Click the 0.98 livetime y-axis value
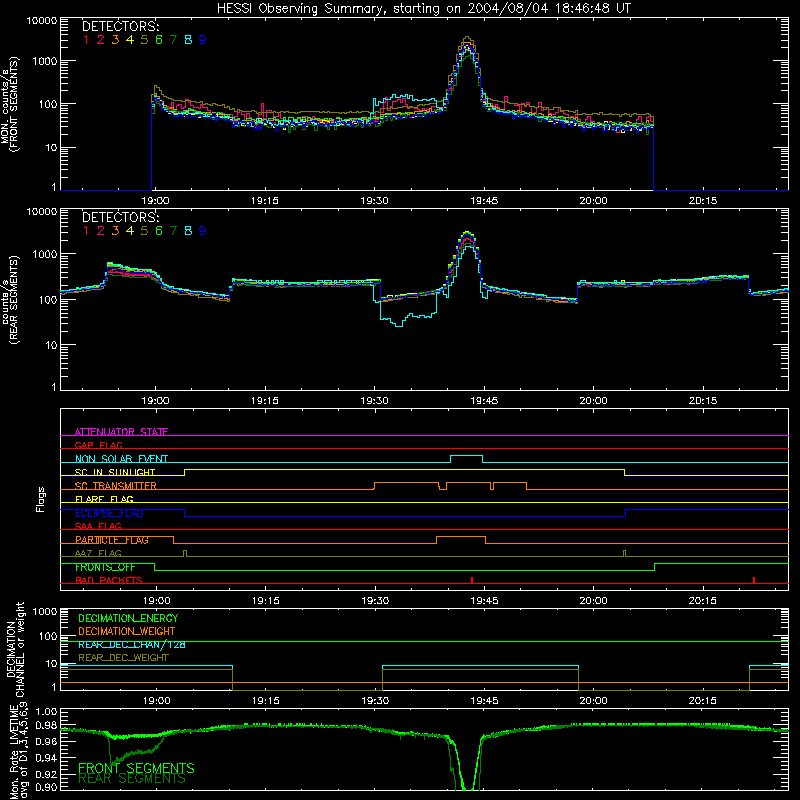 (46, 726)
